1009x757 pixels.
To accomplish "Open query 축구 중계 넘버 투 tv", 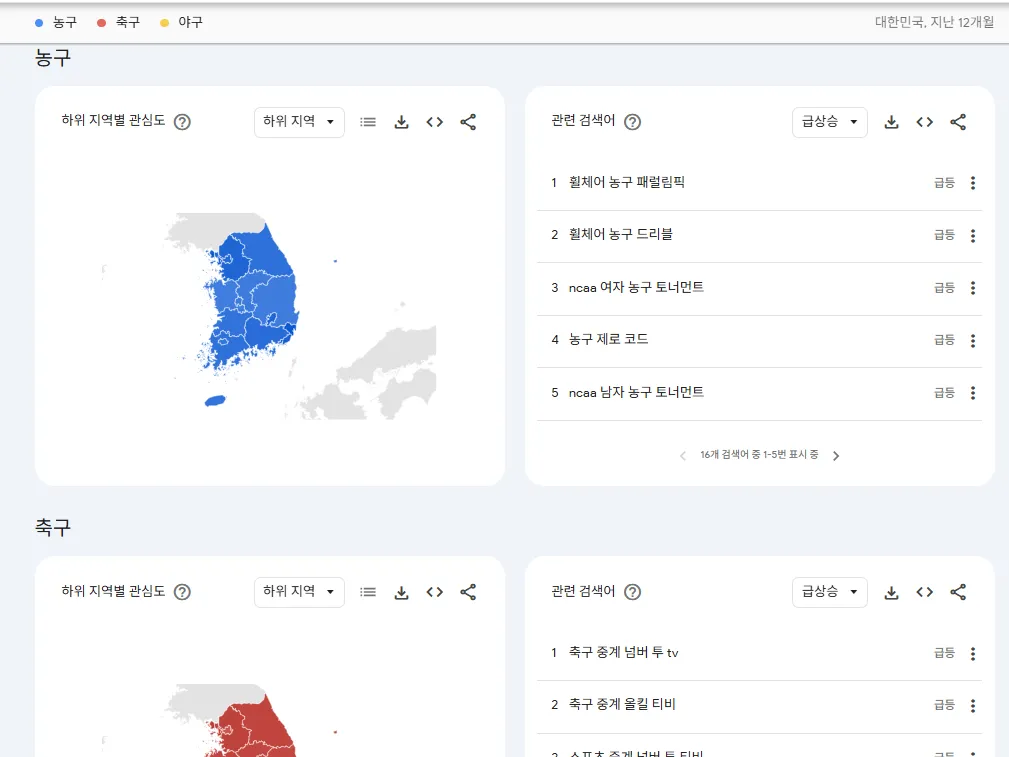I will point(624,653).
